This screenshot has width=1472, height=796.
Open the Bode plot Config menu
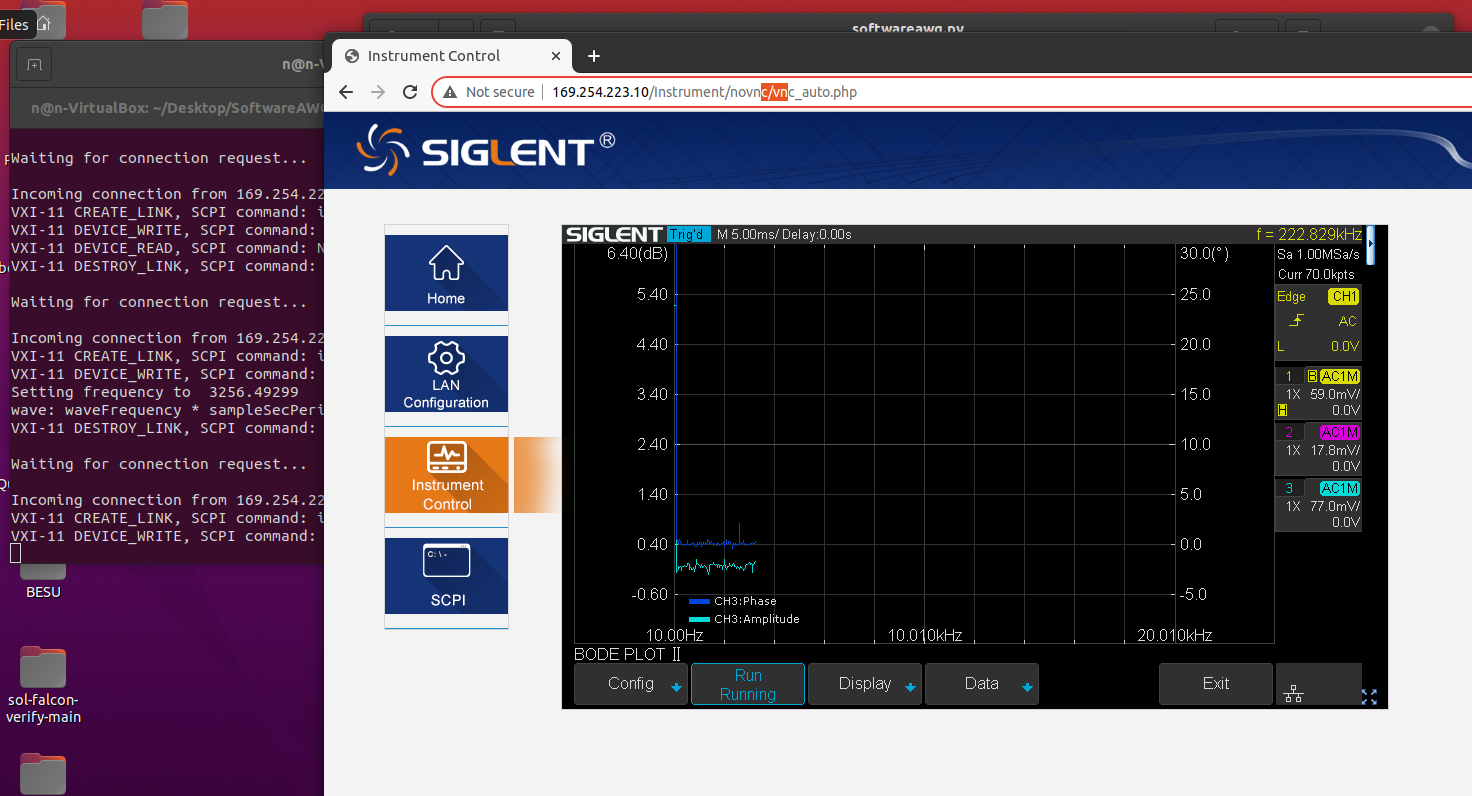point(631,684)
